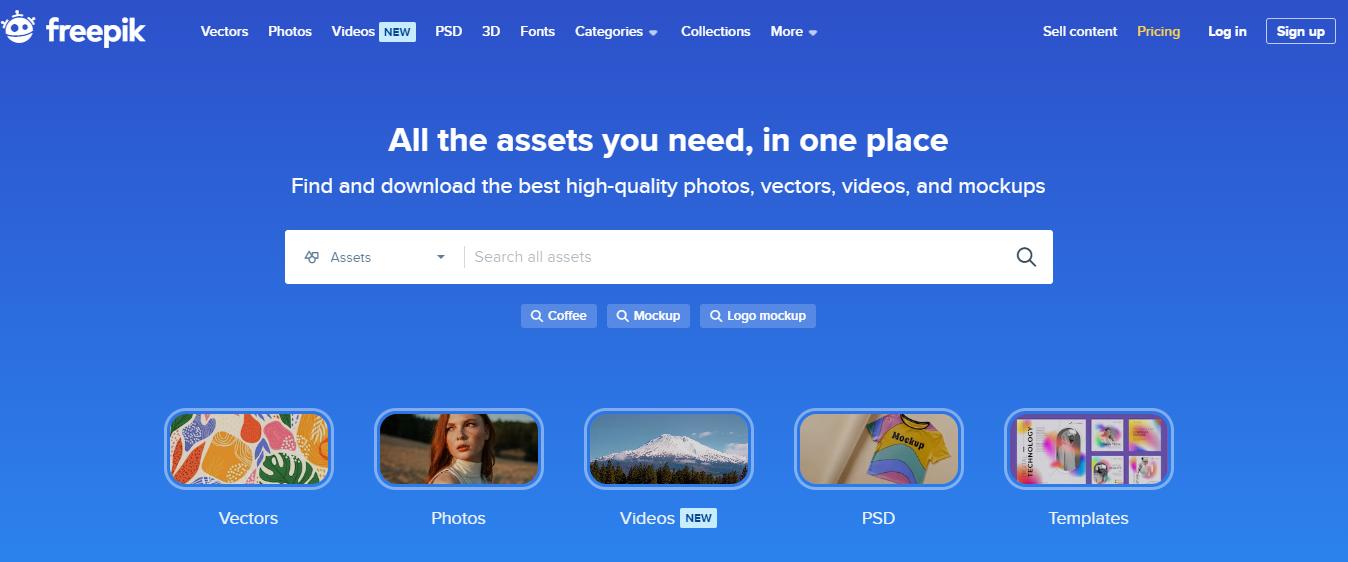Click the Log in link

(x=1227, y=31)
